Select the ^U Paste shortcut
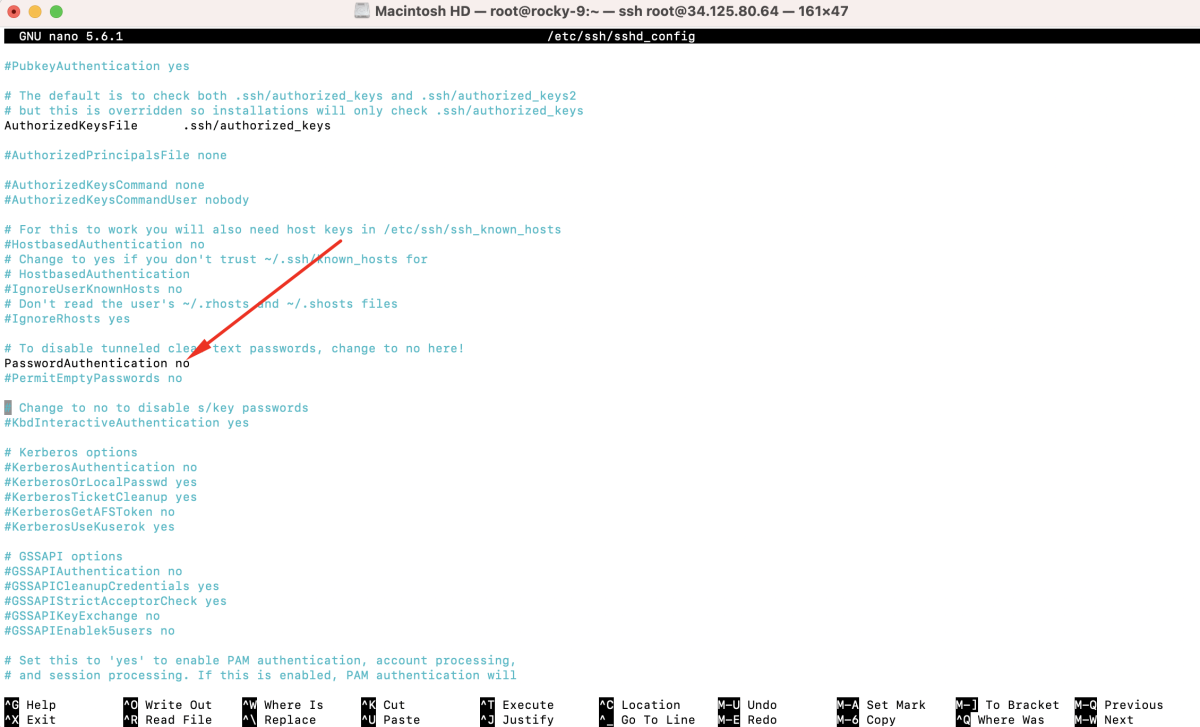 [390, 720]
